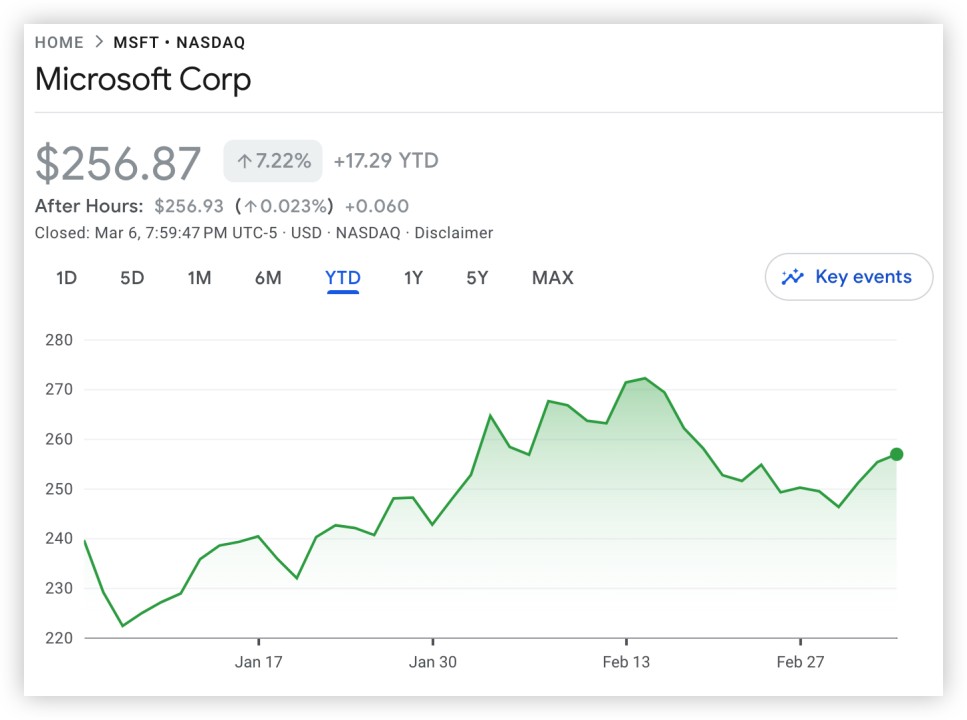Switch to the 1D time range
This screenshot has width=967, height=720.
66,278
